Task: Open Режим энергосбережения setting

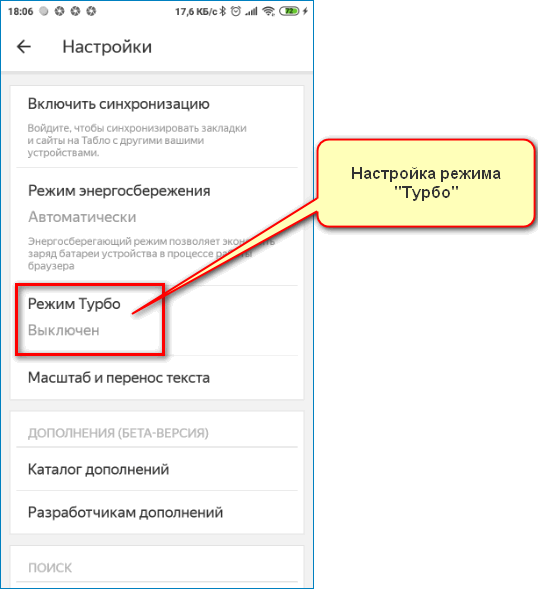Action: pyautogui.click(x=157, y=227)
